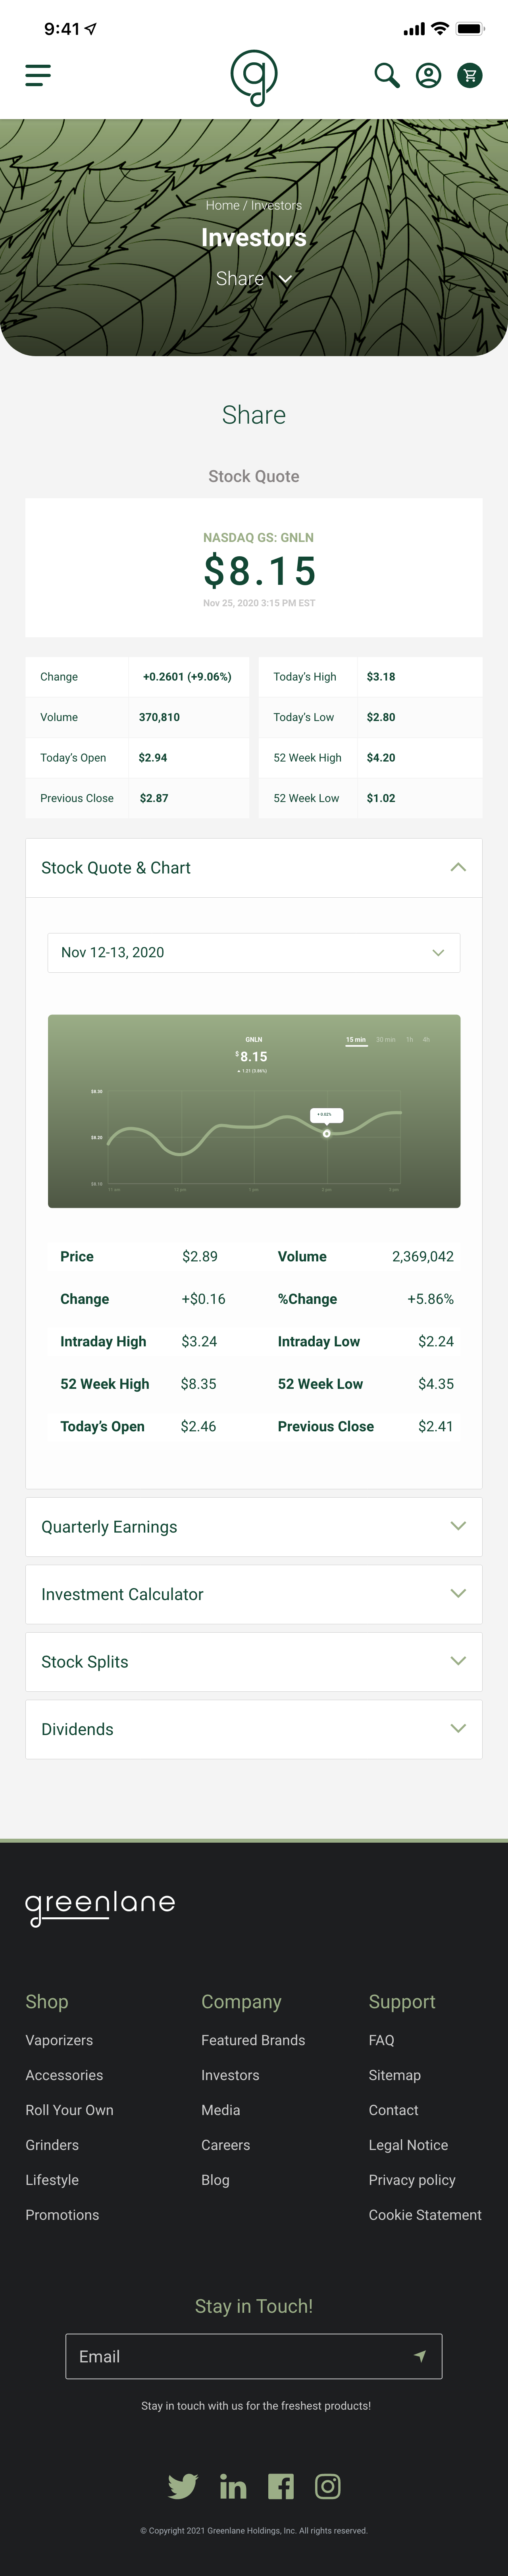Select the 15 min chart interval tab

(x=356, y=1040)
